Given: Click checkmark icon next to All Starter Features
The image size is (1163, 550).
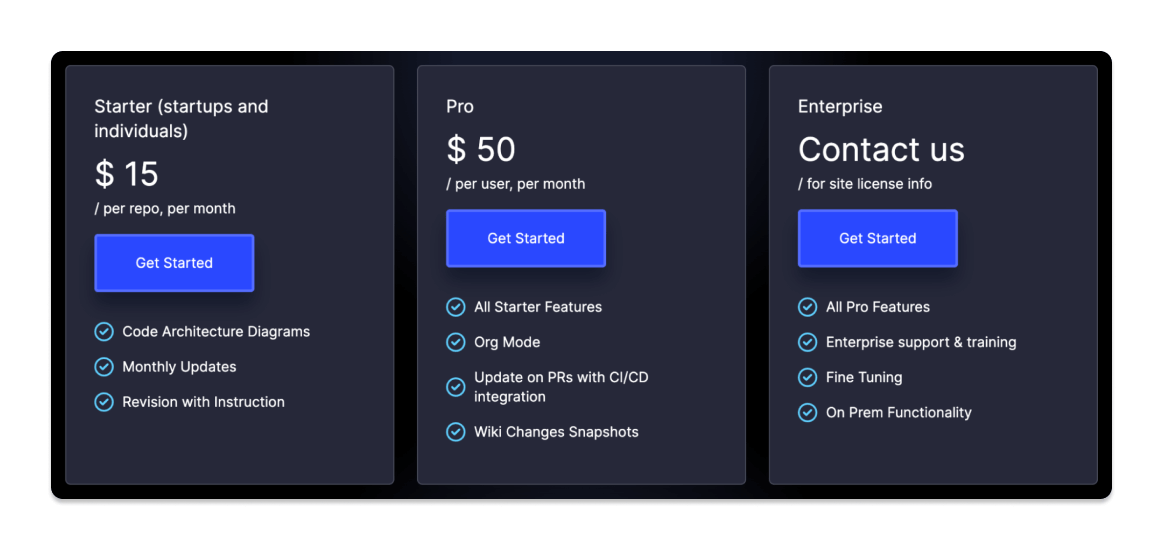Looking at the screenshot, I should [455, 307].
